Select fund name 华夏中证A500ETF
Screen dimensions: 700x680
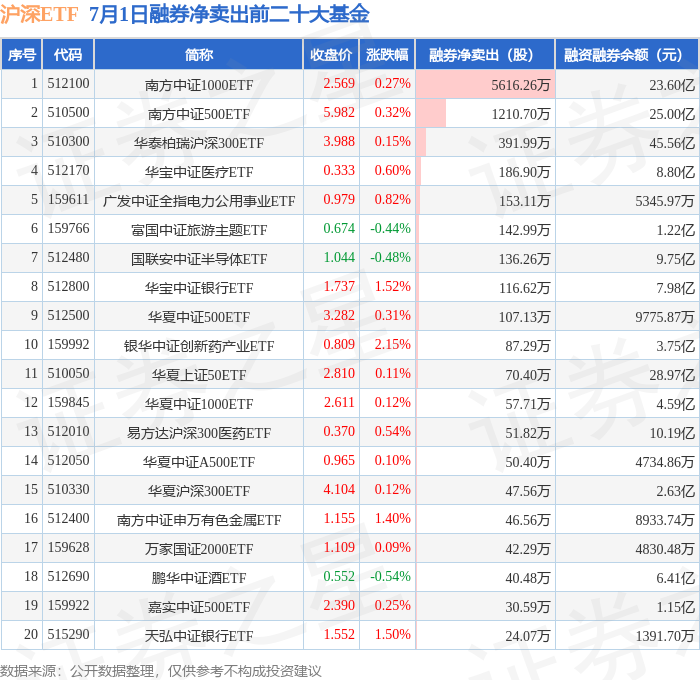click(199, 462)
